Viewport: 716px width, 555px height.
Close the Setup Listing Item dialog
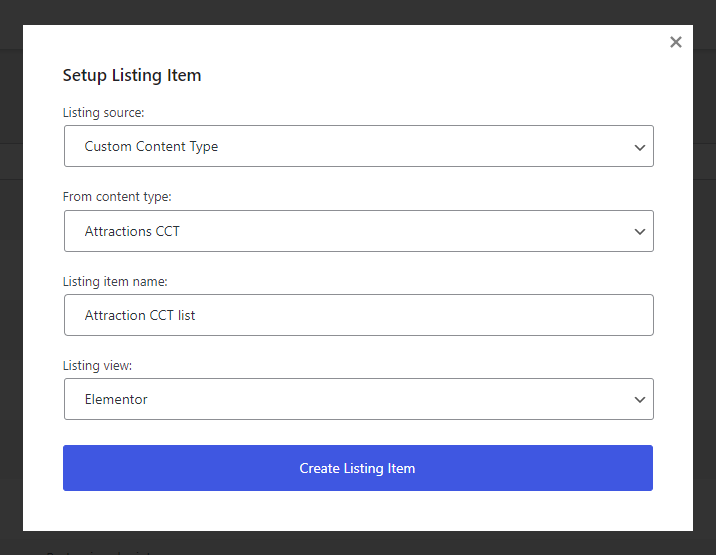pyautogui.click(x=676, y=42)
